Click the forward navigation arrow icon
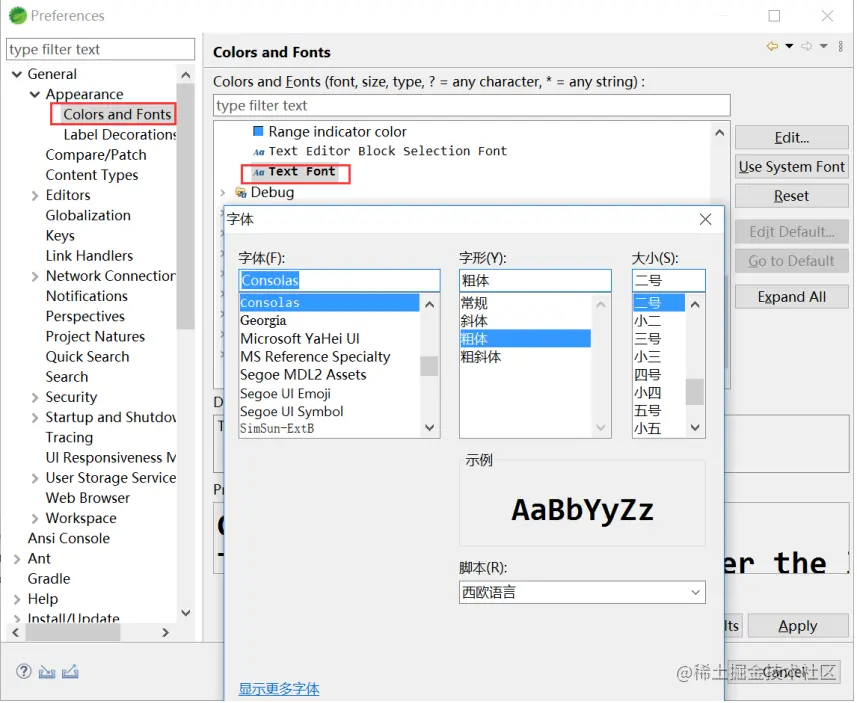 coord(808,46)
